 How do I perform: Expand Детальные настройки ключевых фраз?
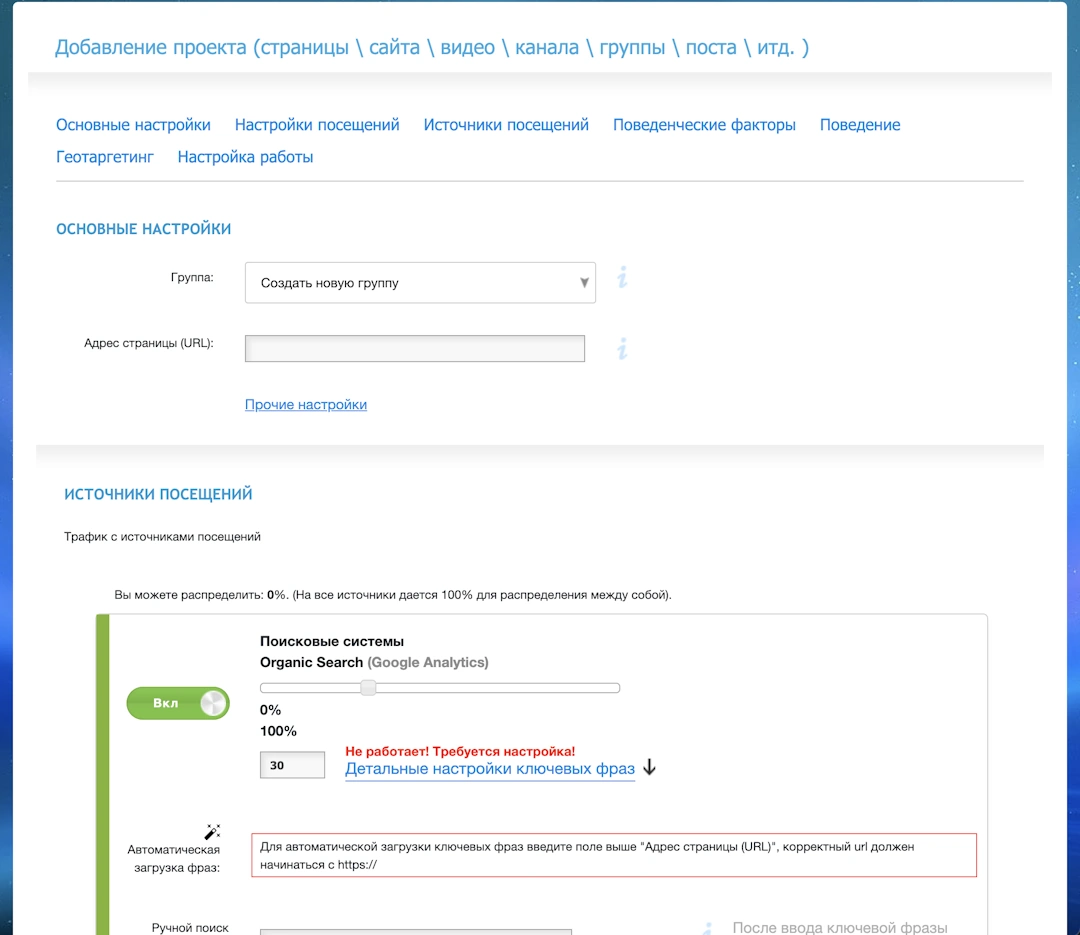click(x=490, y=769)
